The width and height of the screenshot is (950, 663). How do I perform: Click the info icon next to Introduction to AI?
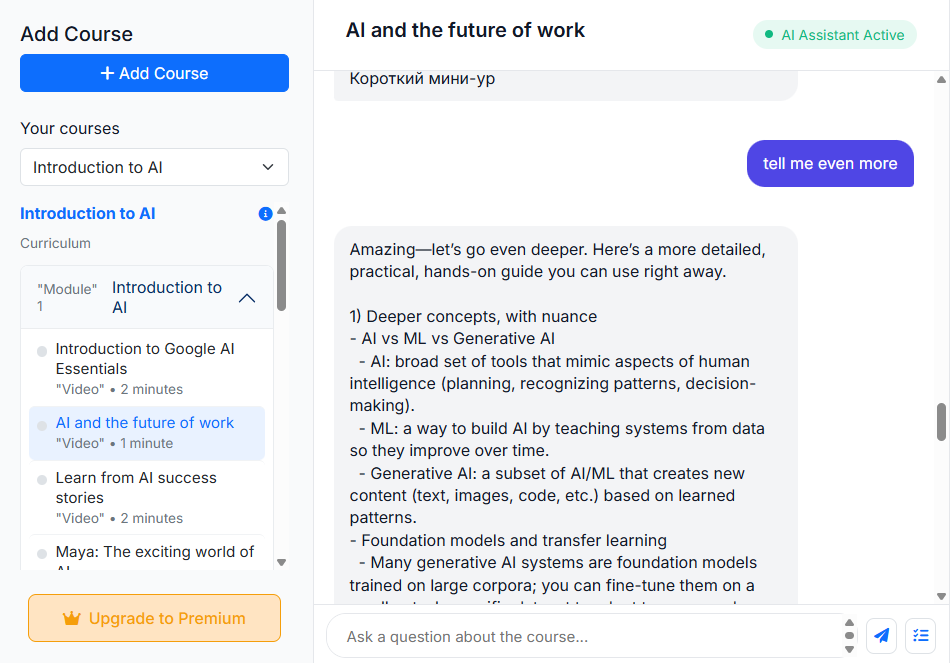point(265,213)
